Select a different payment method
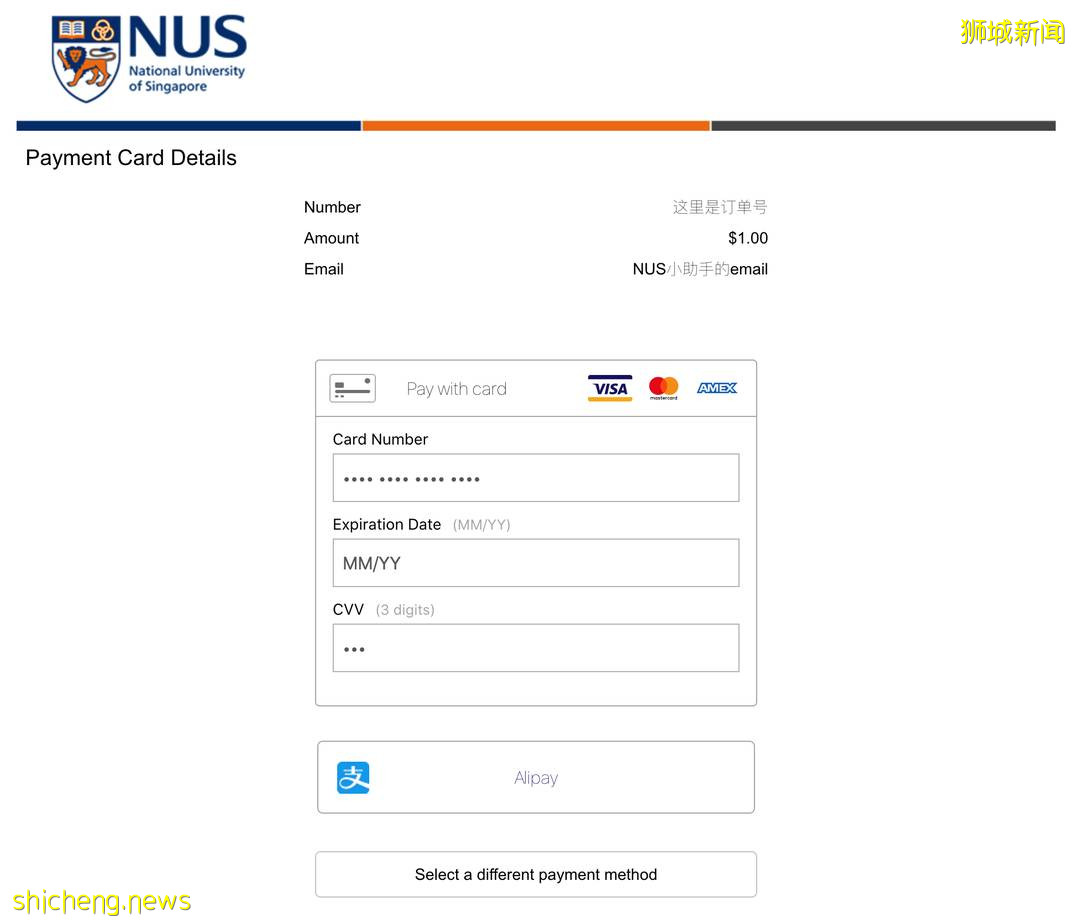Image resolution: width=1080 pixels, height=921 pixels. tap(536, 875)
